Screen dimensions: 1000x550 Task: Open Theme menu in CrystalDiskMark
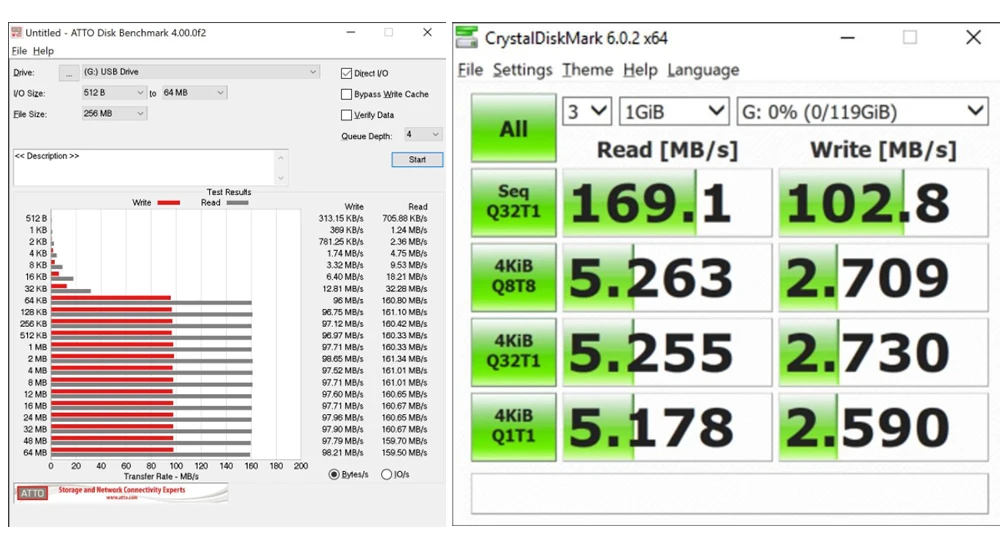[x=587, y=70]
